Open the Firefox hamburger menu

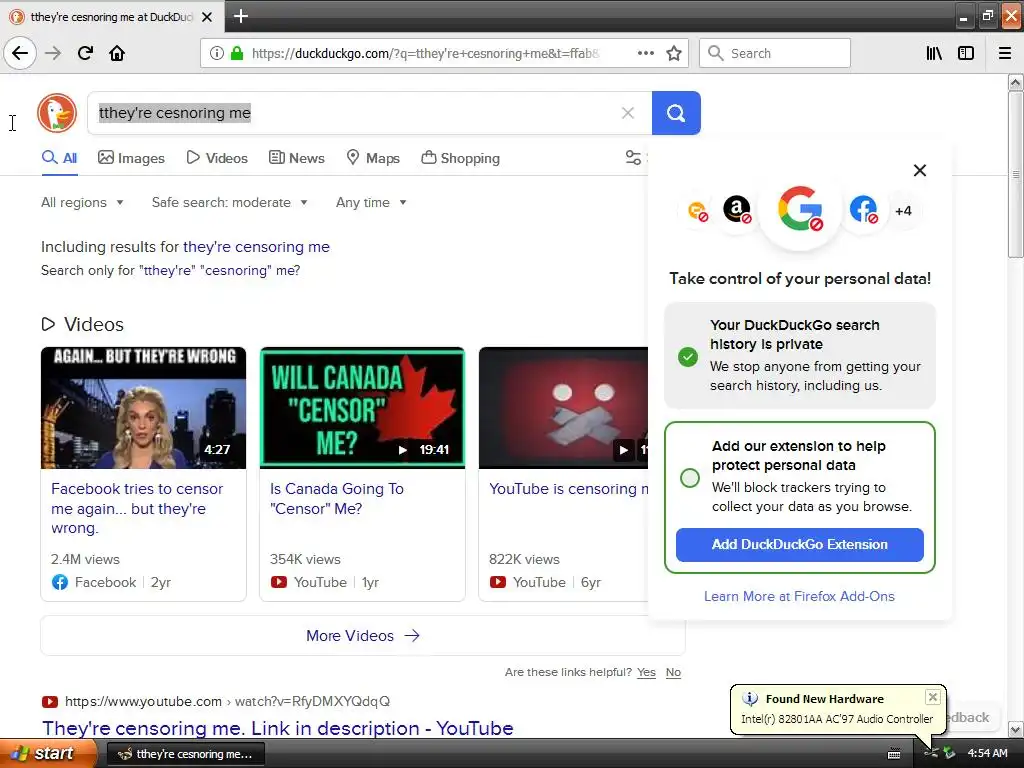pos(1004,53)
